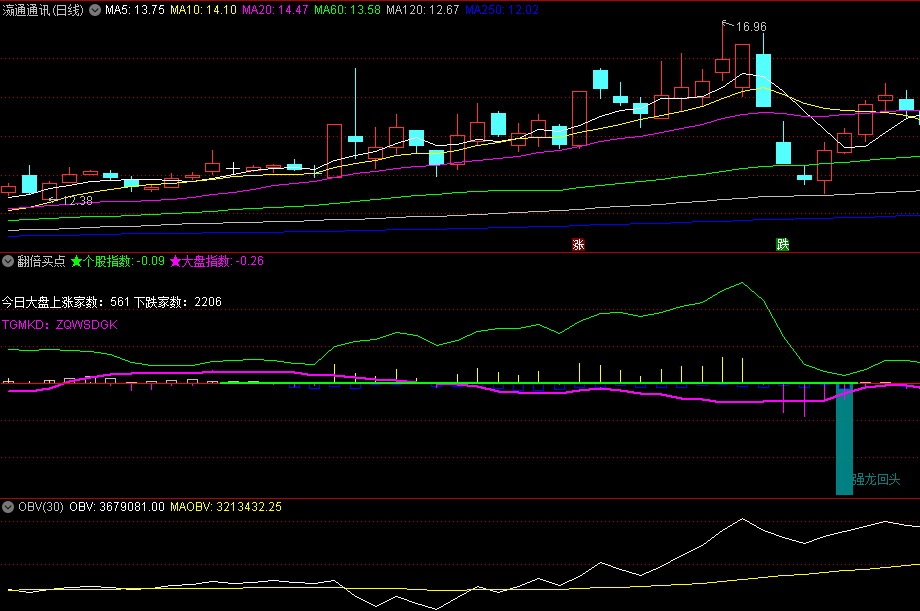Click the tall teal signal bar

tap(844, 439)
